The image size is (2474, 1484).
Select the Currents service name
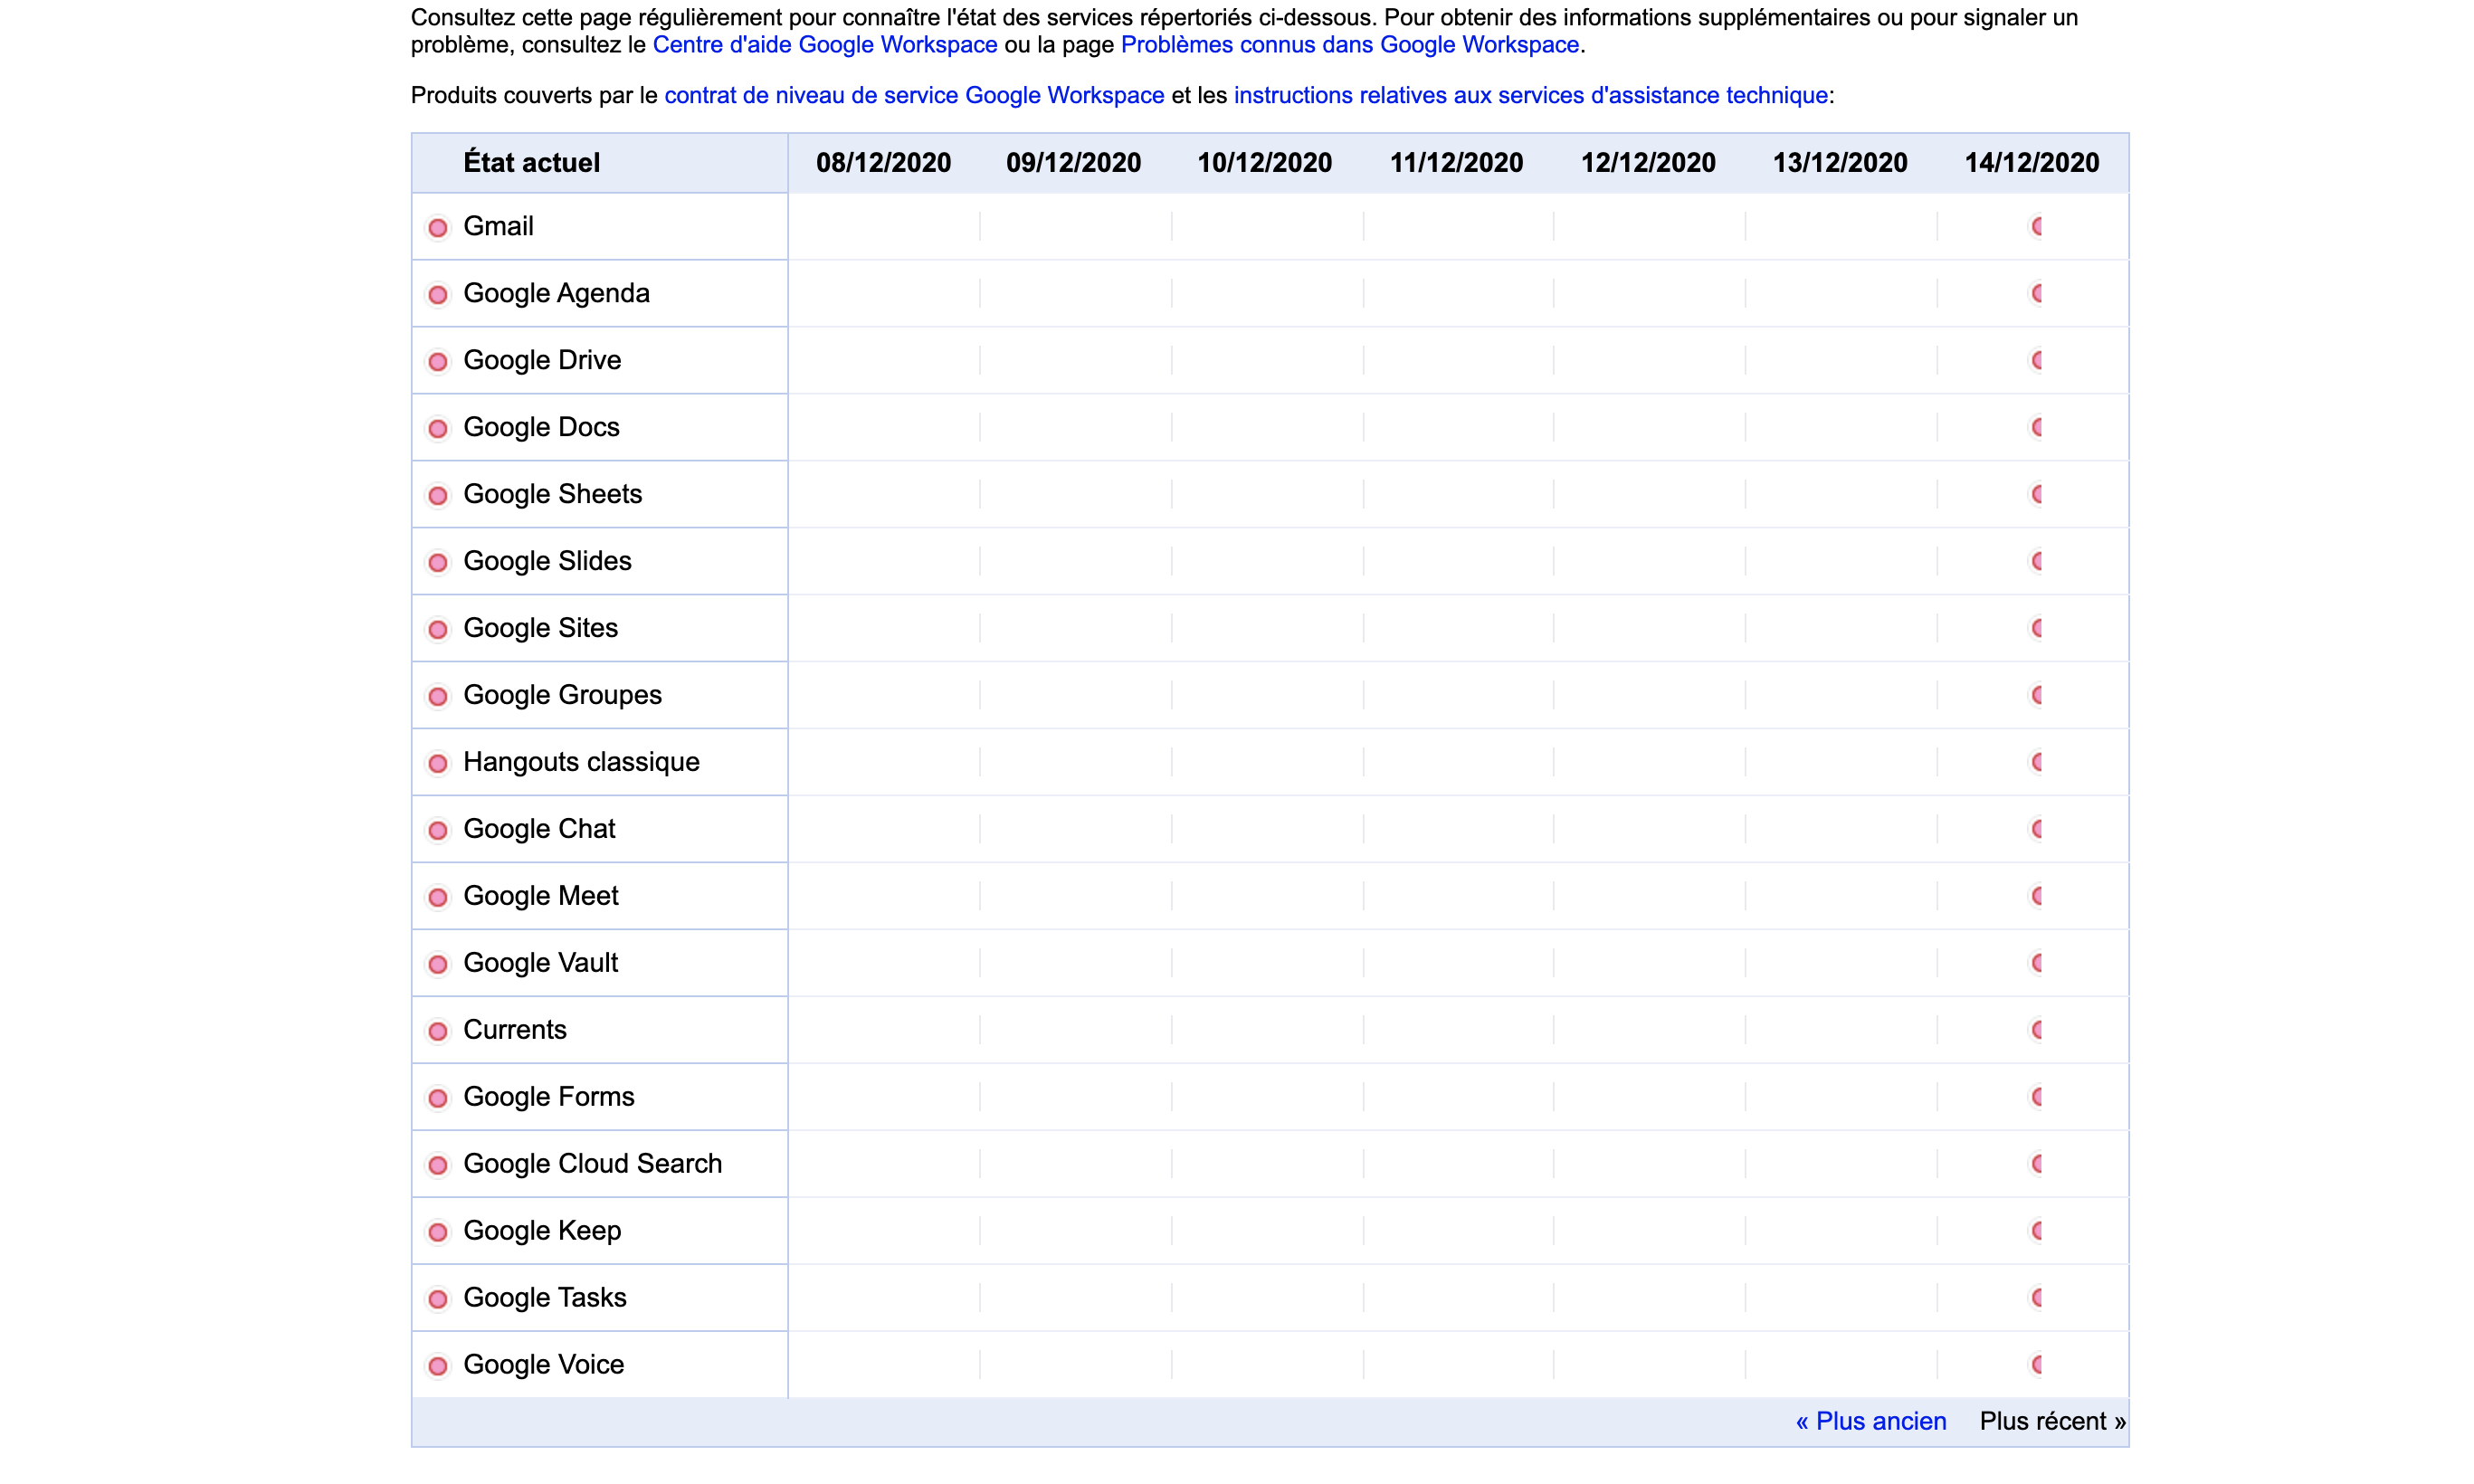515,1031
